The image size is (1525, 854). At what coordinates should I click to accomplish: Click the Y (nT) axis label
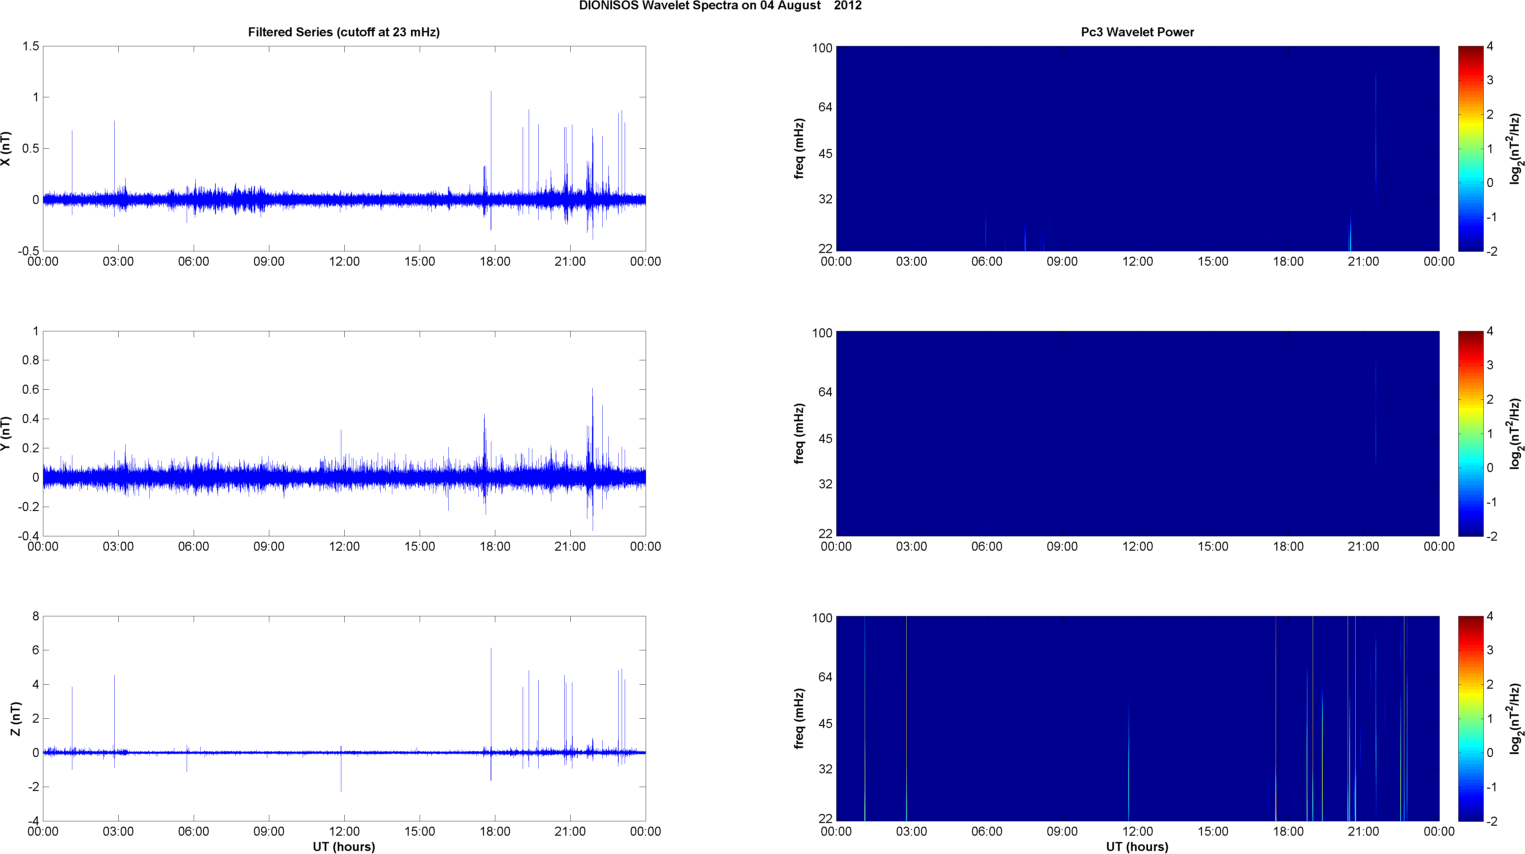[x=6, y=433]
